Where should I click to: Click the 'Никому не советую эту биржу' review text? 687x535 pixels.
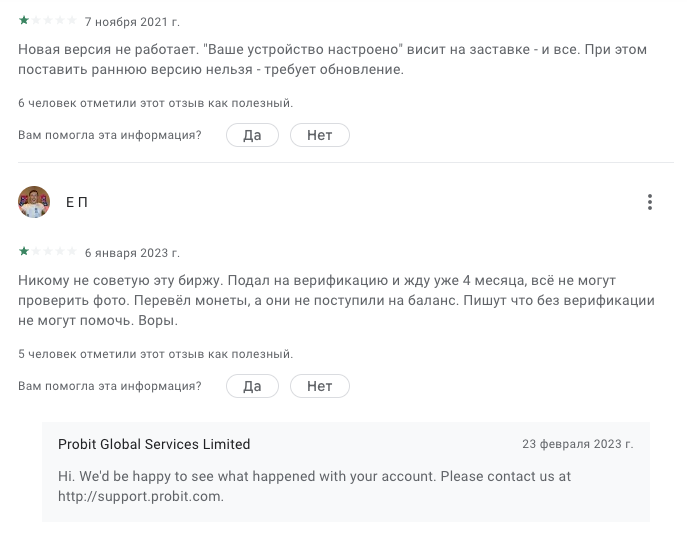point(336,300)
